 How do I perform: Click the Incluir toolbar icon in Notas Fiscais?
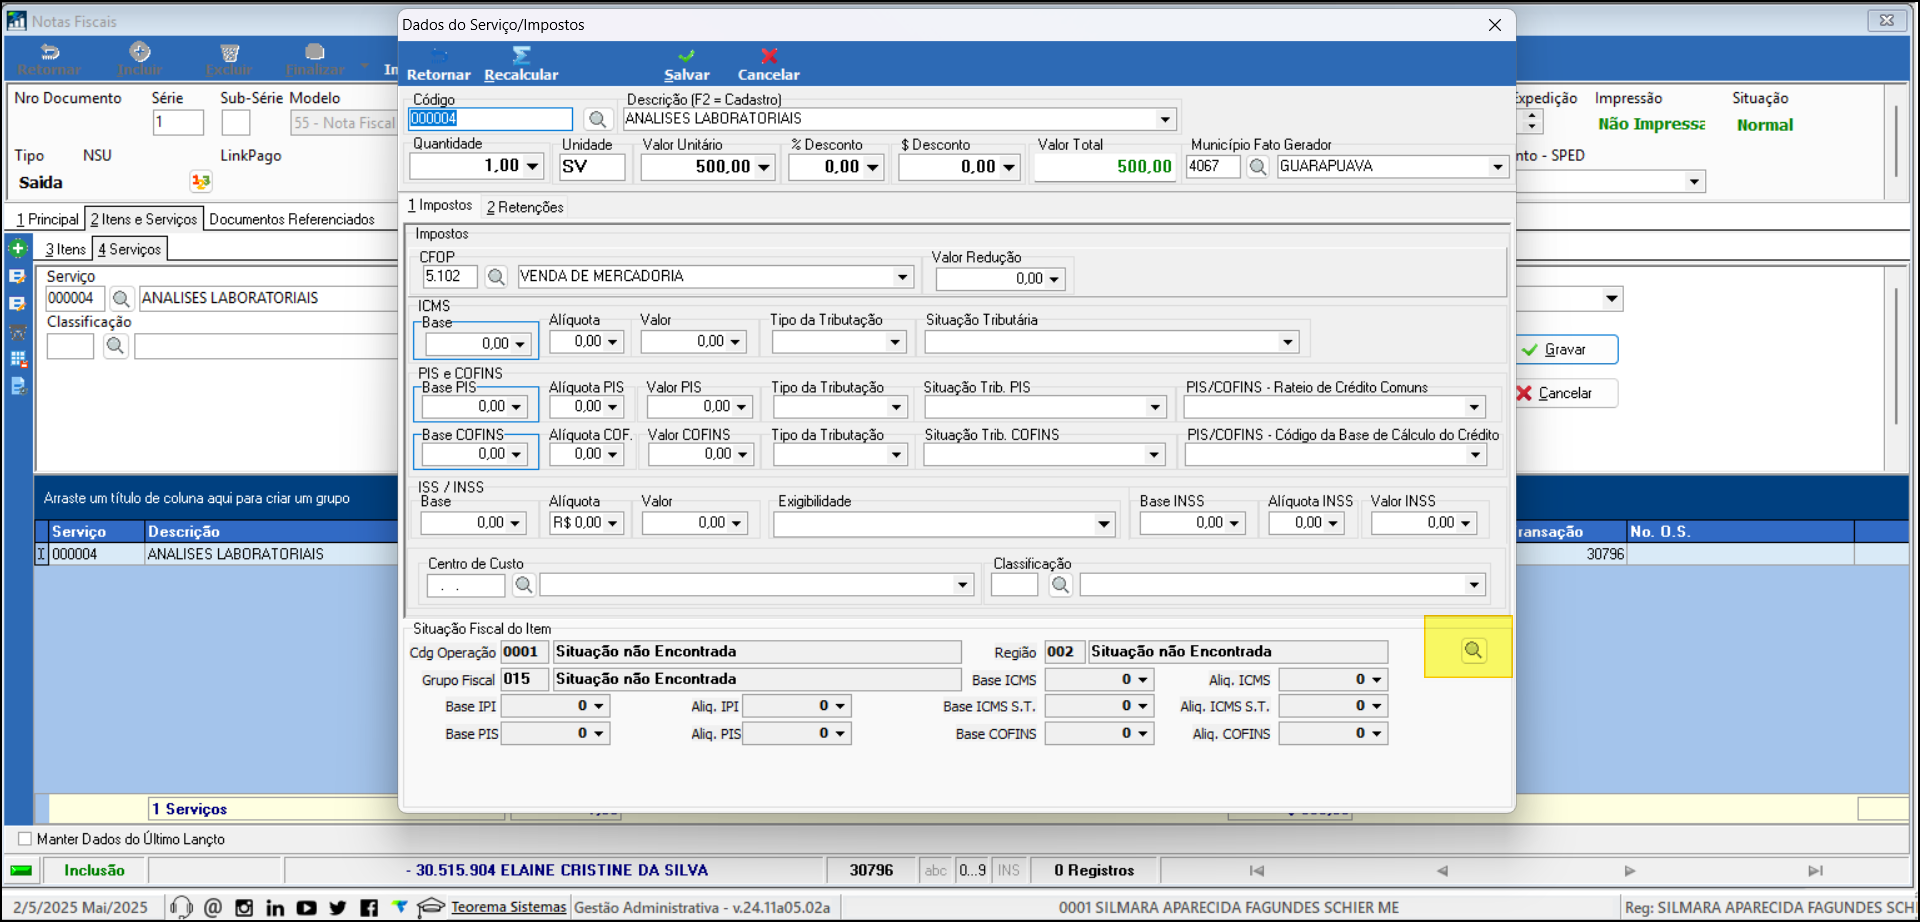pos(140,52)
